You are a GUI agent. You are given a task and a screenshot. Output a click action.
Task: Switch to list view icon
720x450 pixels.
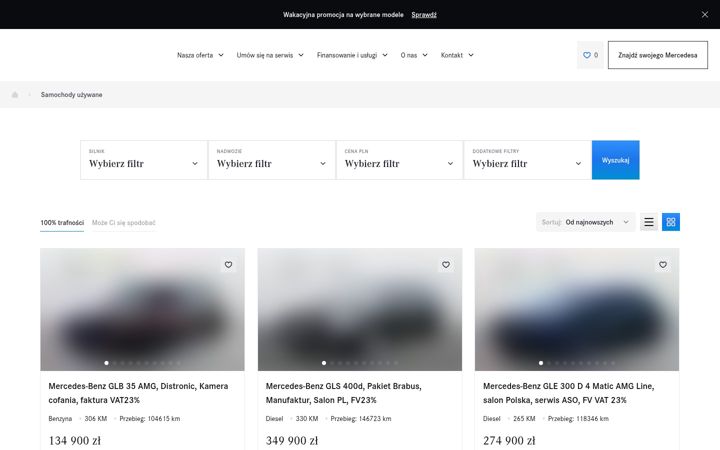point(649,222)
